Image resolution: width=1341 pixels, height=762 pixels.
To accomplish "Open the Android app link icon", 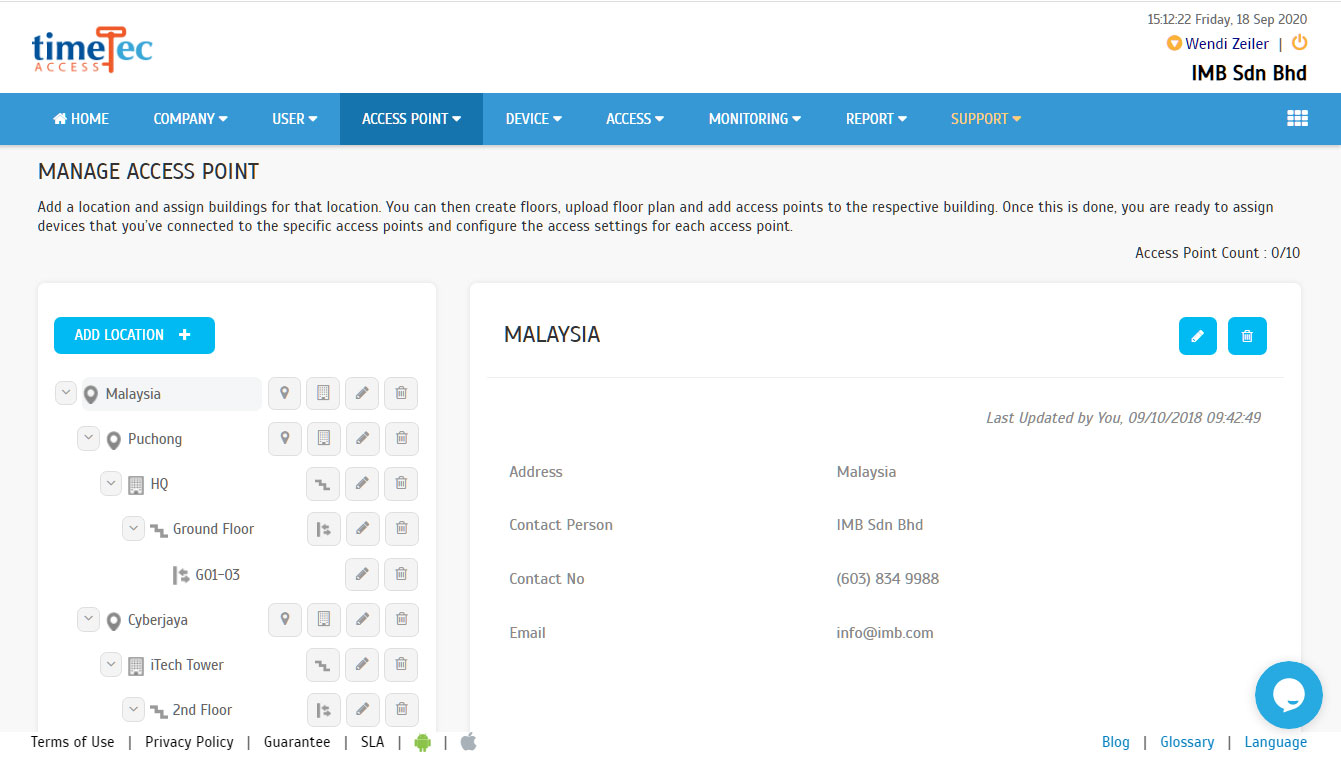I will 422,742.
